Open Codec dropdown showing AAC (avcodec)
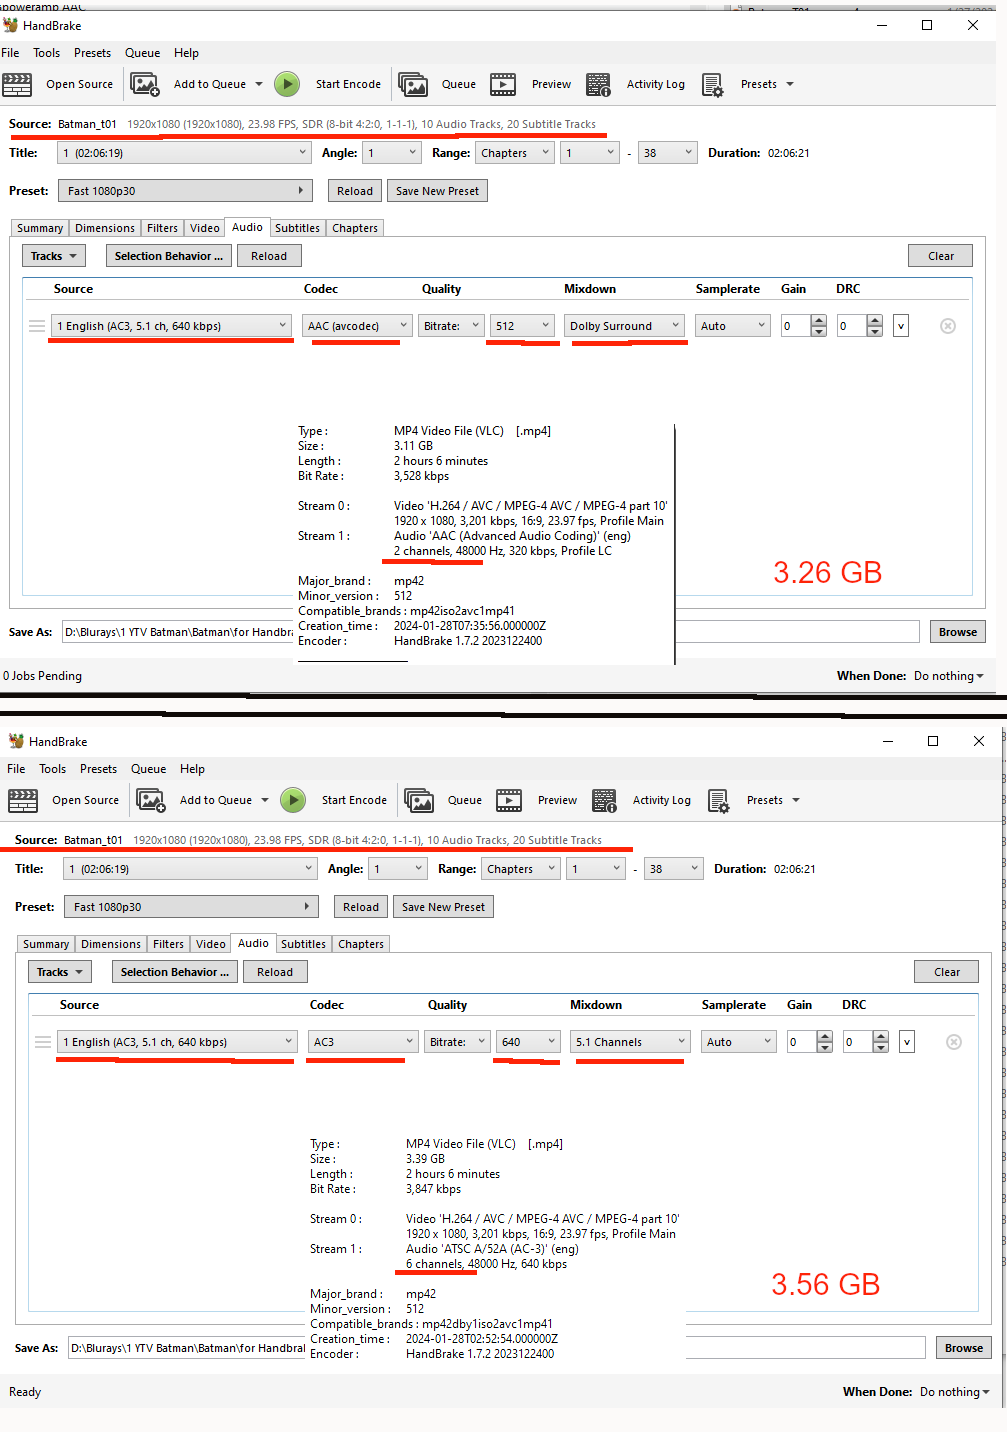The height and width of the screenshot is (1432, 1007). tap(357, 326)
